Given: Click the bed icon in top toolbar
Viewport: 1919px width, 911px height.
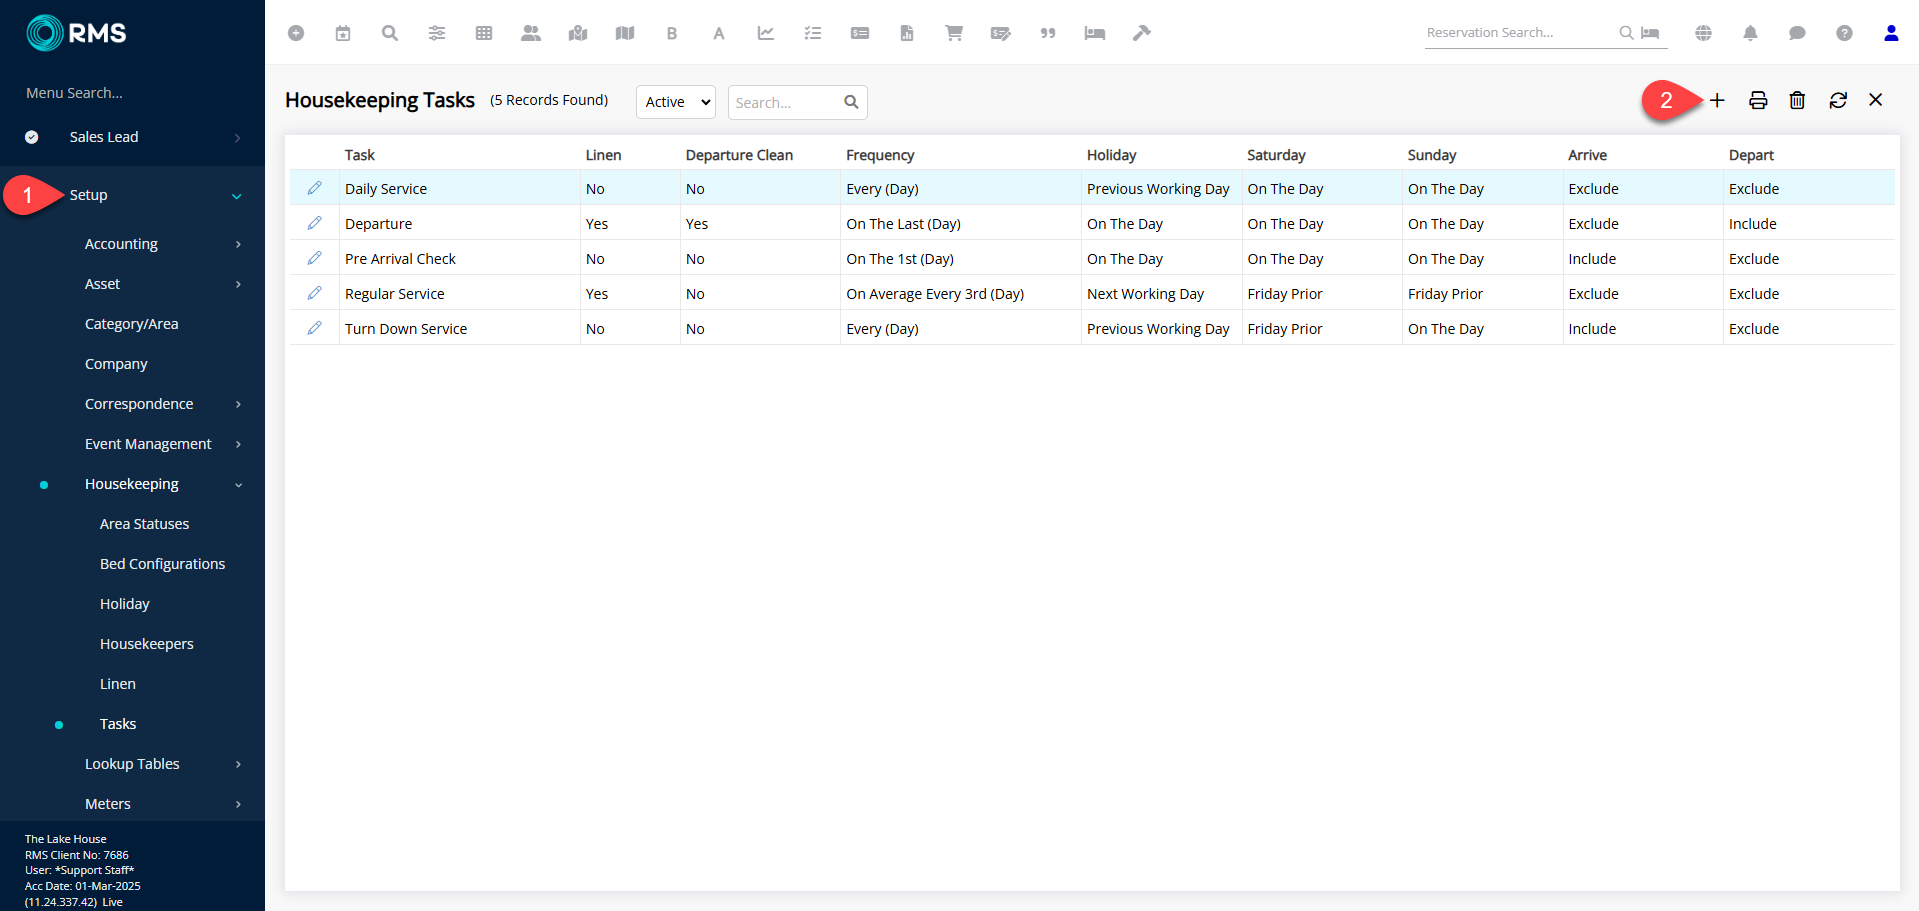Looking at the screenshot, I should click(1095, 33).
